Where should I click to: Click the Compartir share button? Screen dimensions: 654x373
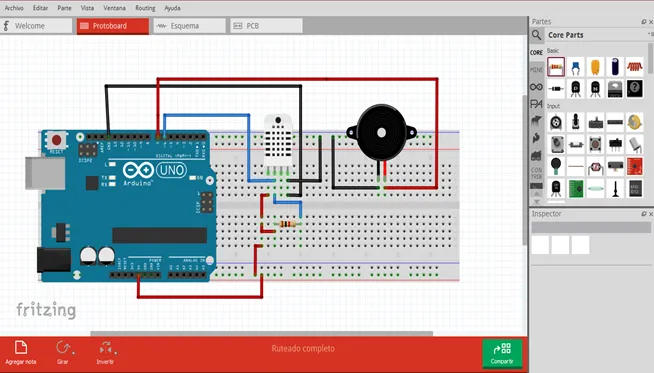pos(502,353)
